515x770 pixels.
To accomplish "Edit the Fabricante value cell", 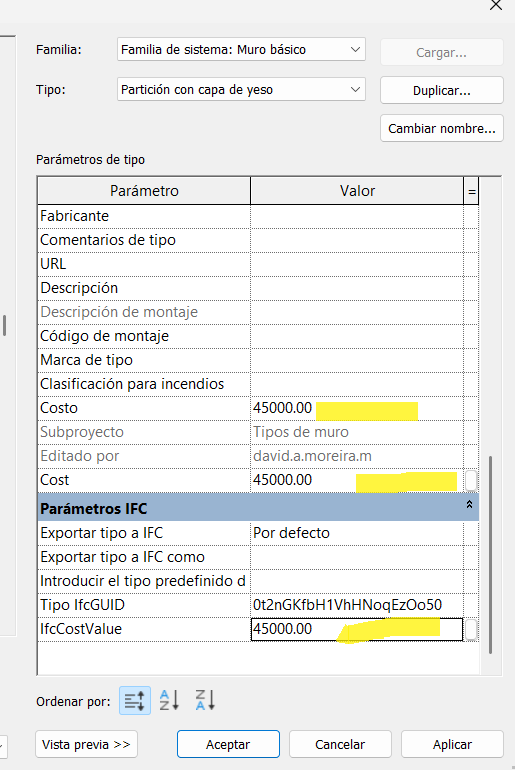I will coord(357,216).
